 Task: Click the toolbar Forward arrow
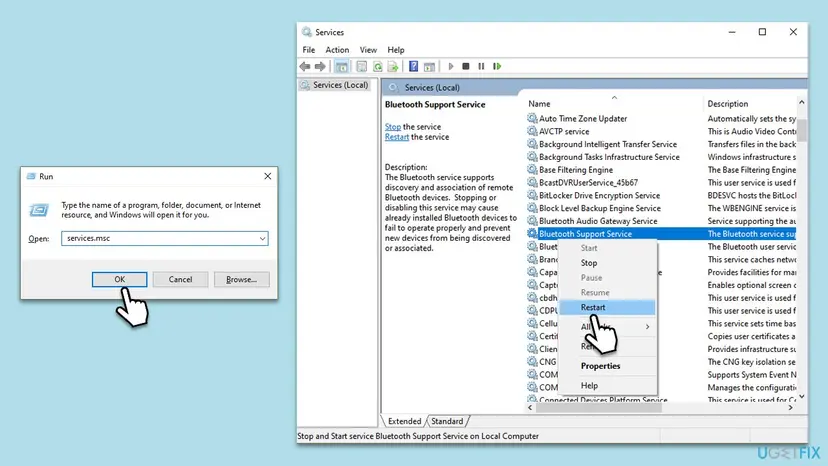pyautogui.click(x=320, y=67)
